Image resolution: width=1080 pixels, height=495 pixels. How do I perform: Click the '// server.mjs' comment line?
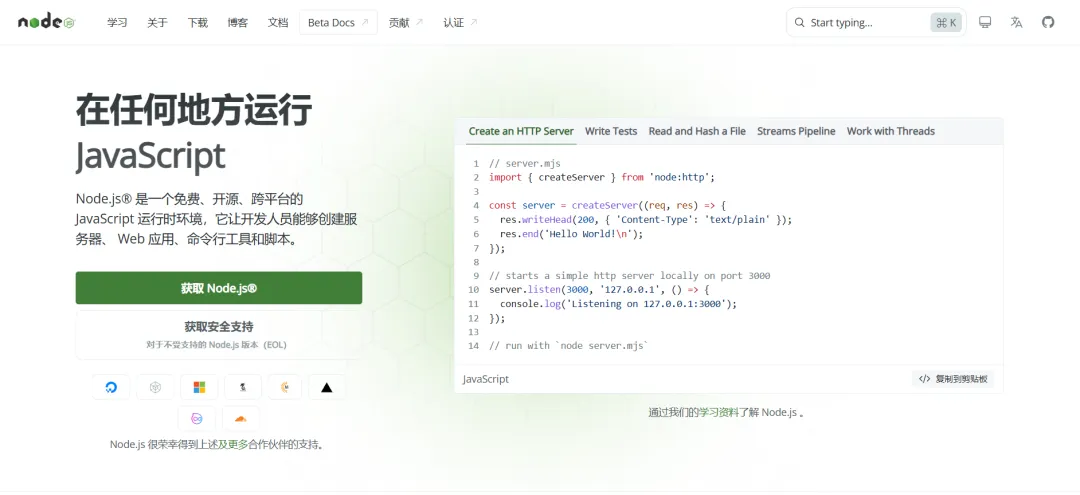coord(525,163)
